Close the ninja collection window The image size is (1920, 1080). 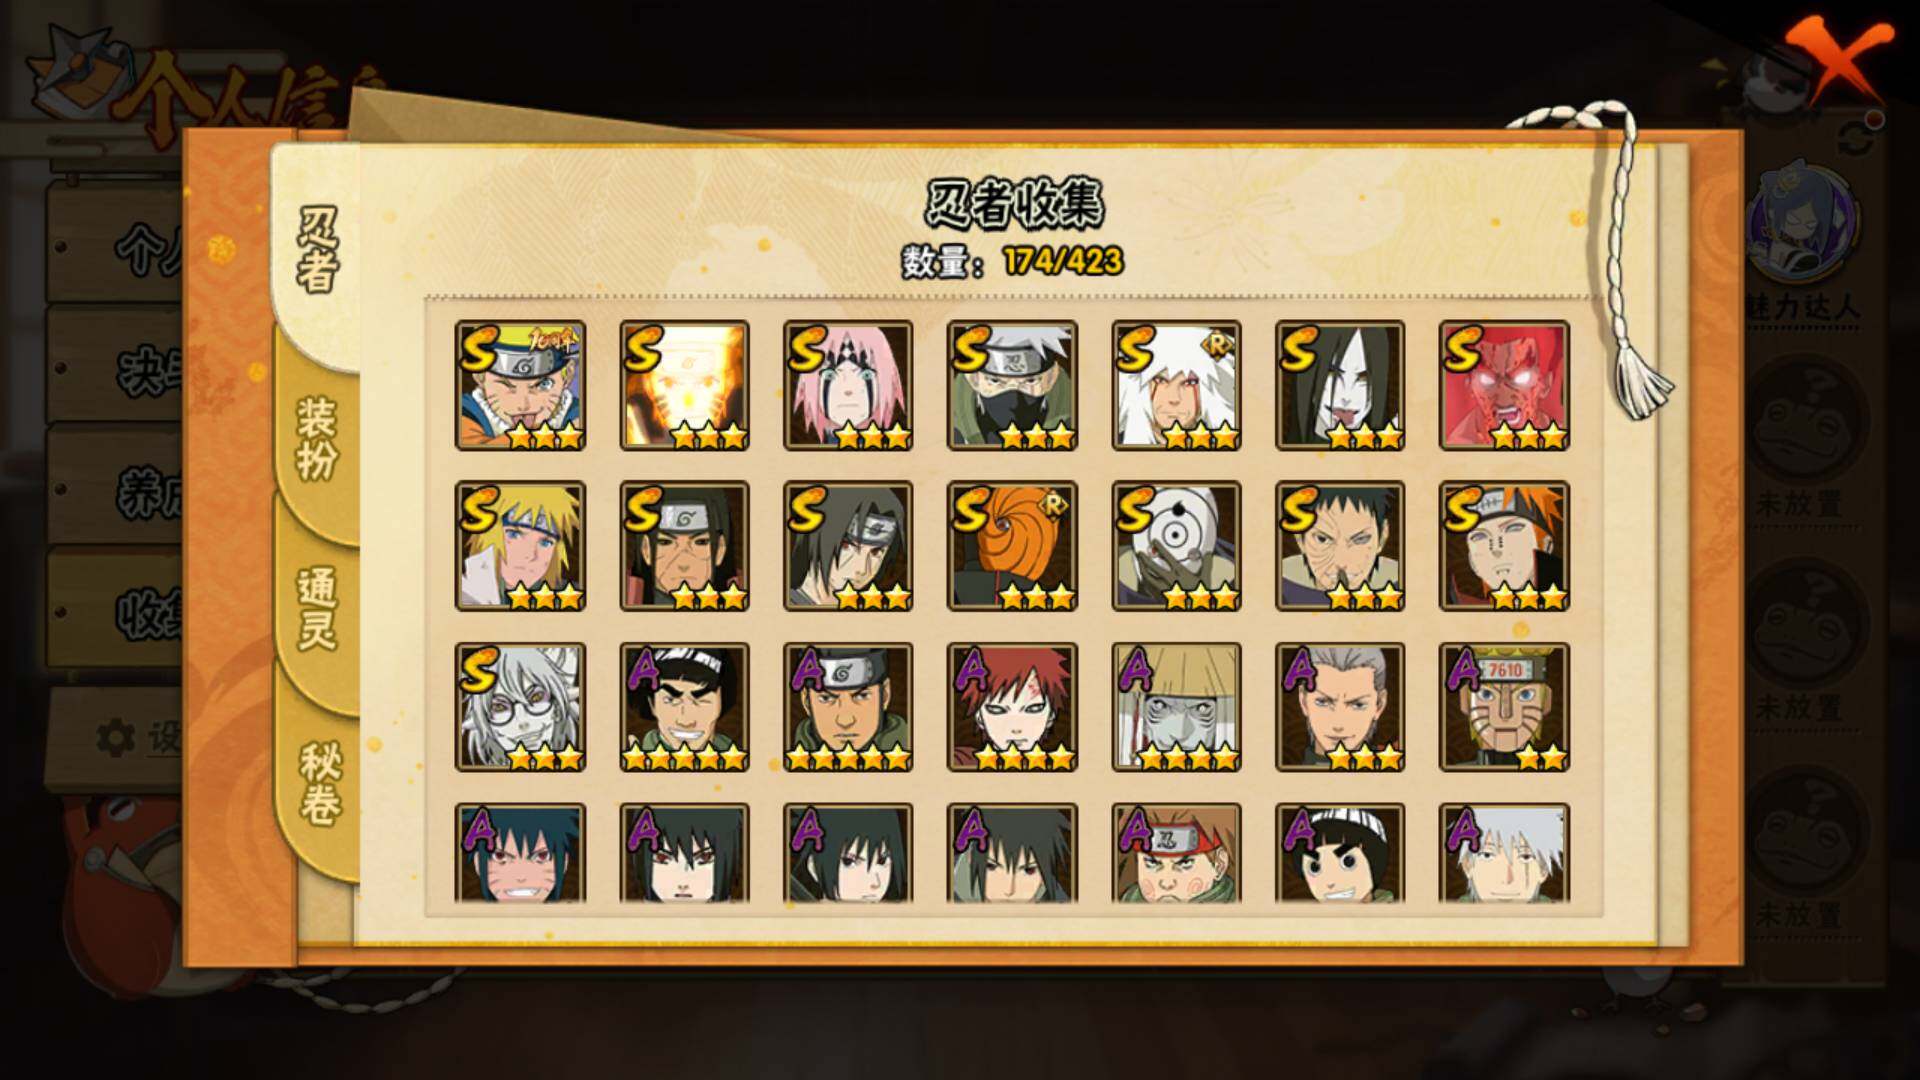(1837, 58)
